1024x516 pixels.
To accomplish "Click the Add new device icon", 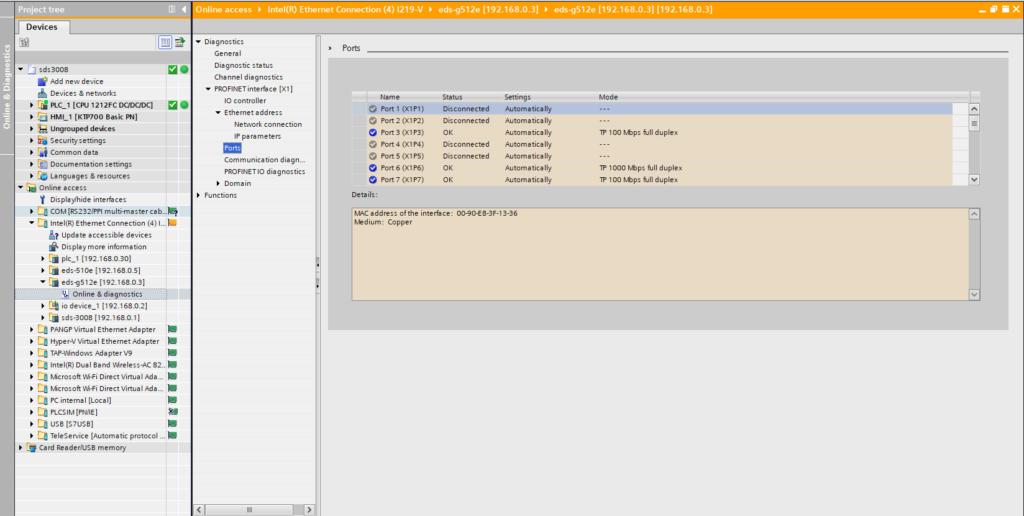I will 42,81.
